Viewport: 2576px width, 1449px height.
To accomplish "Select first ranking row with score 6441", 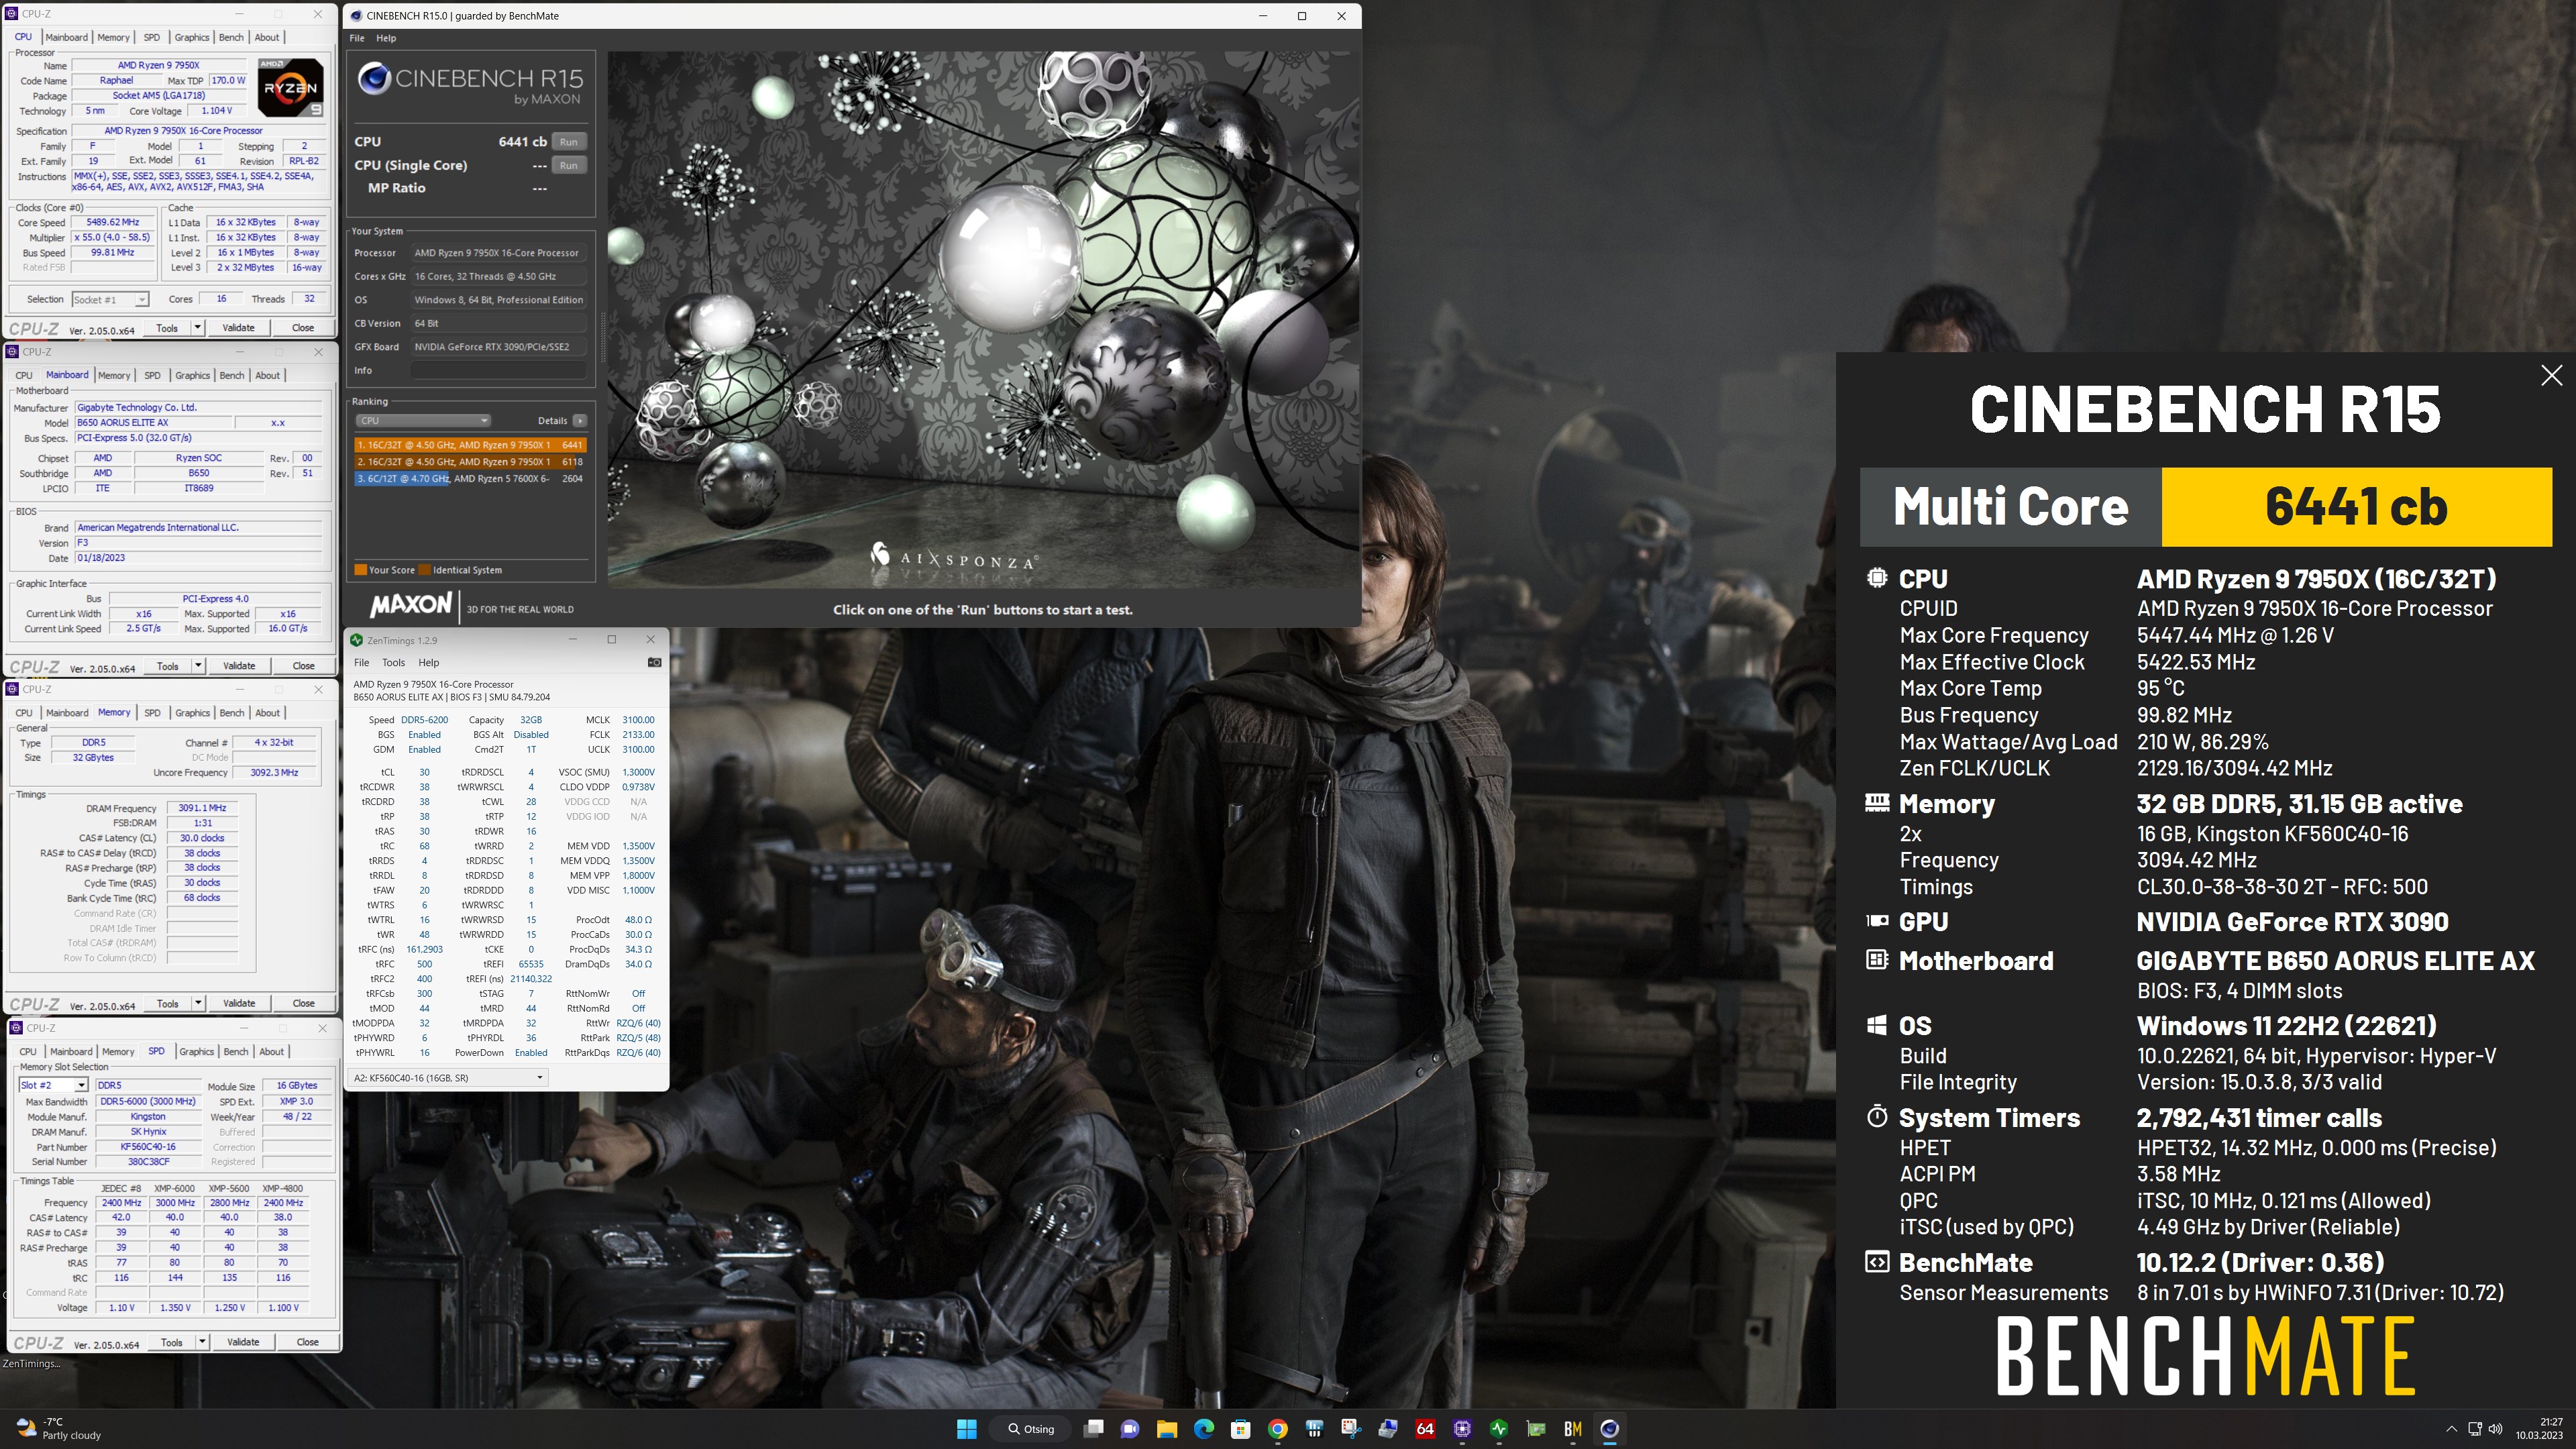I will (469, 445).
